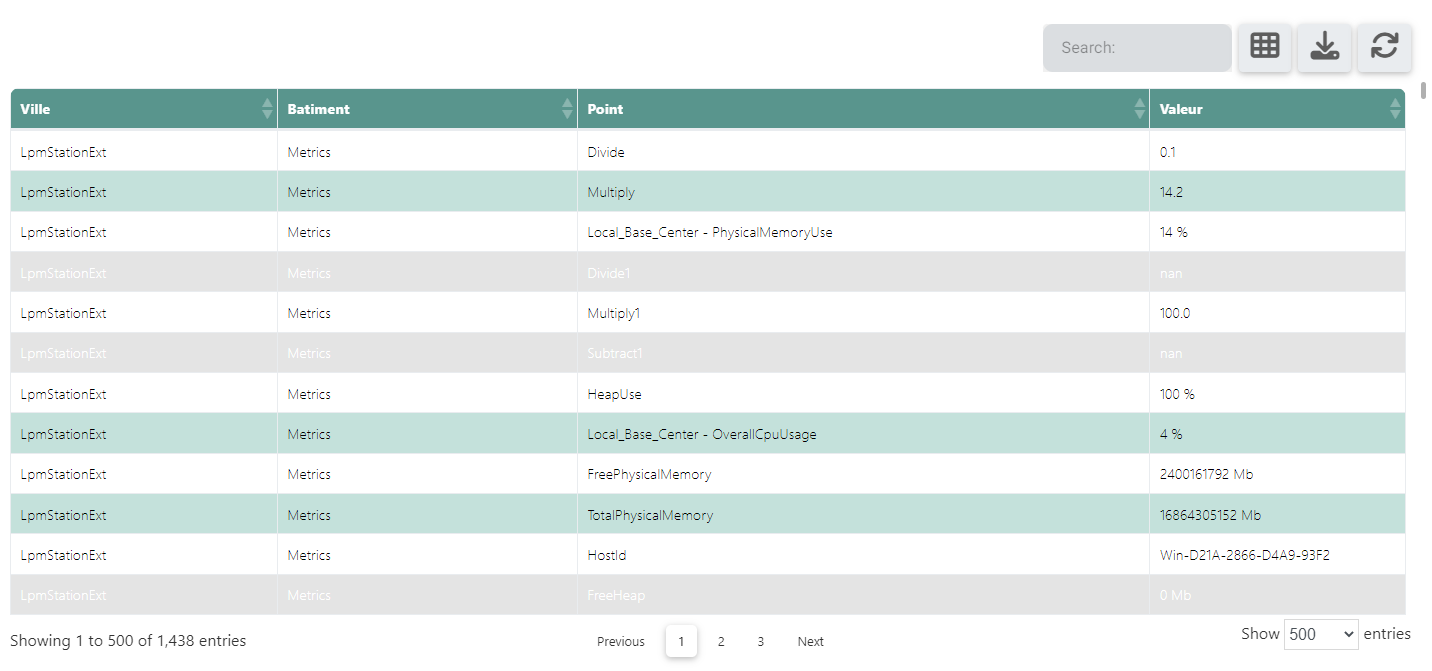Go to page 2 of the table
Viewport: 1432px width, 671px height.
(721, 641)
